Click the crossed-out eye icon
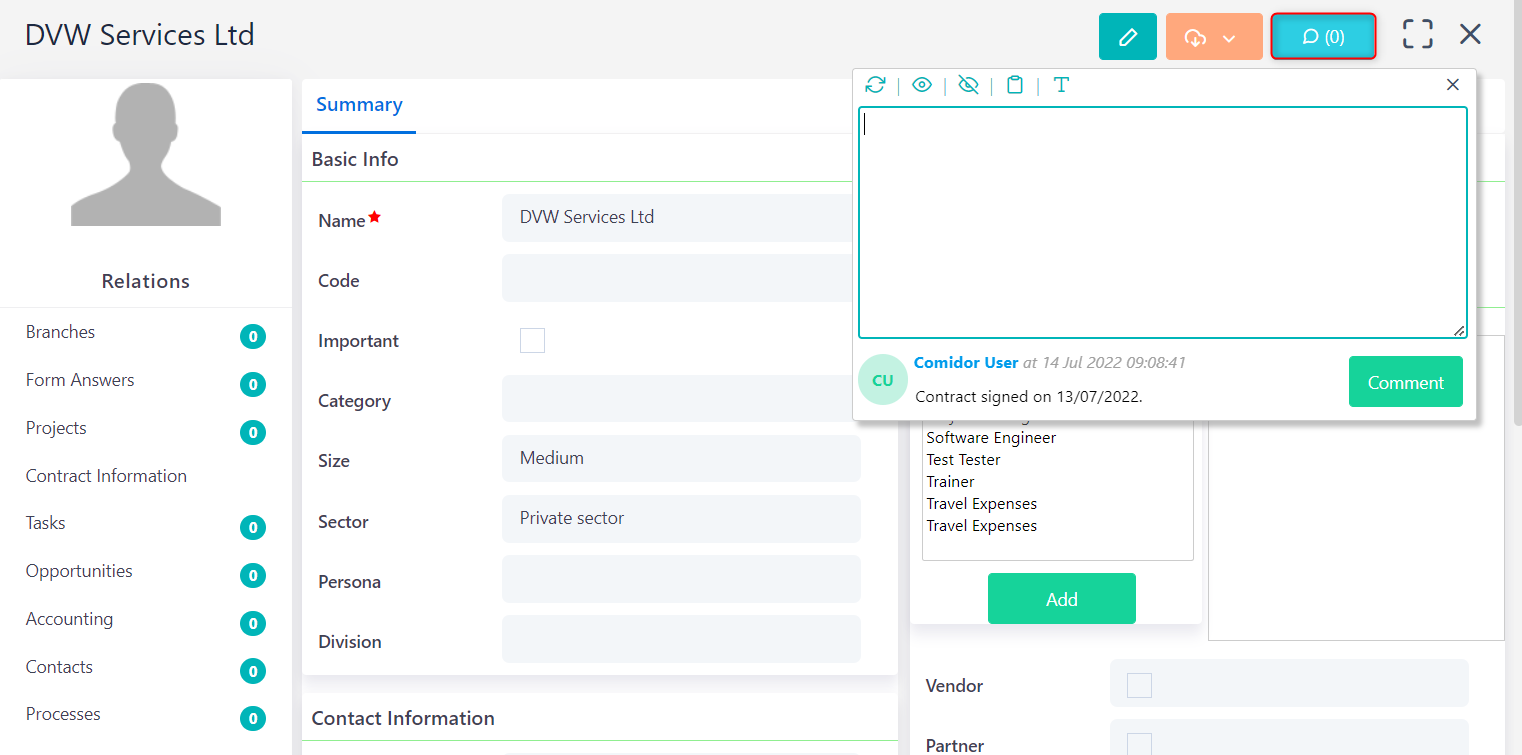The height and width of the screenshot is (755, 1522). coord(968,85)
